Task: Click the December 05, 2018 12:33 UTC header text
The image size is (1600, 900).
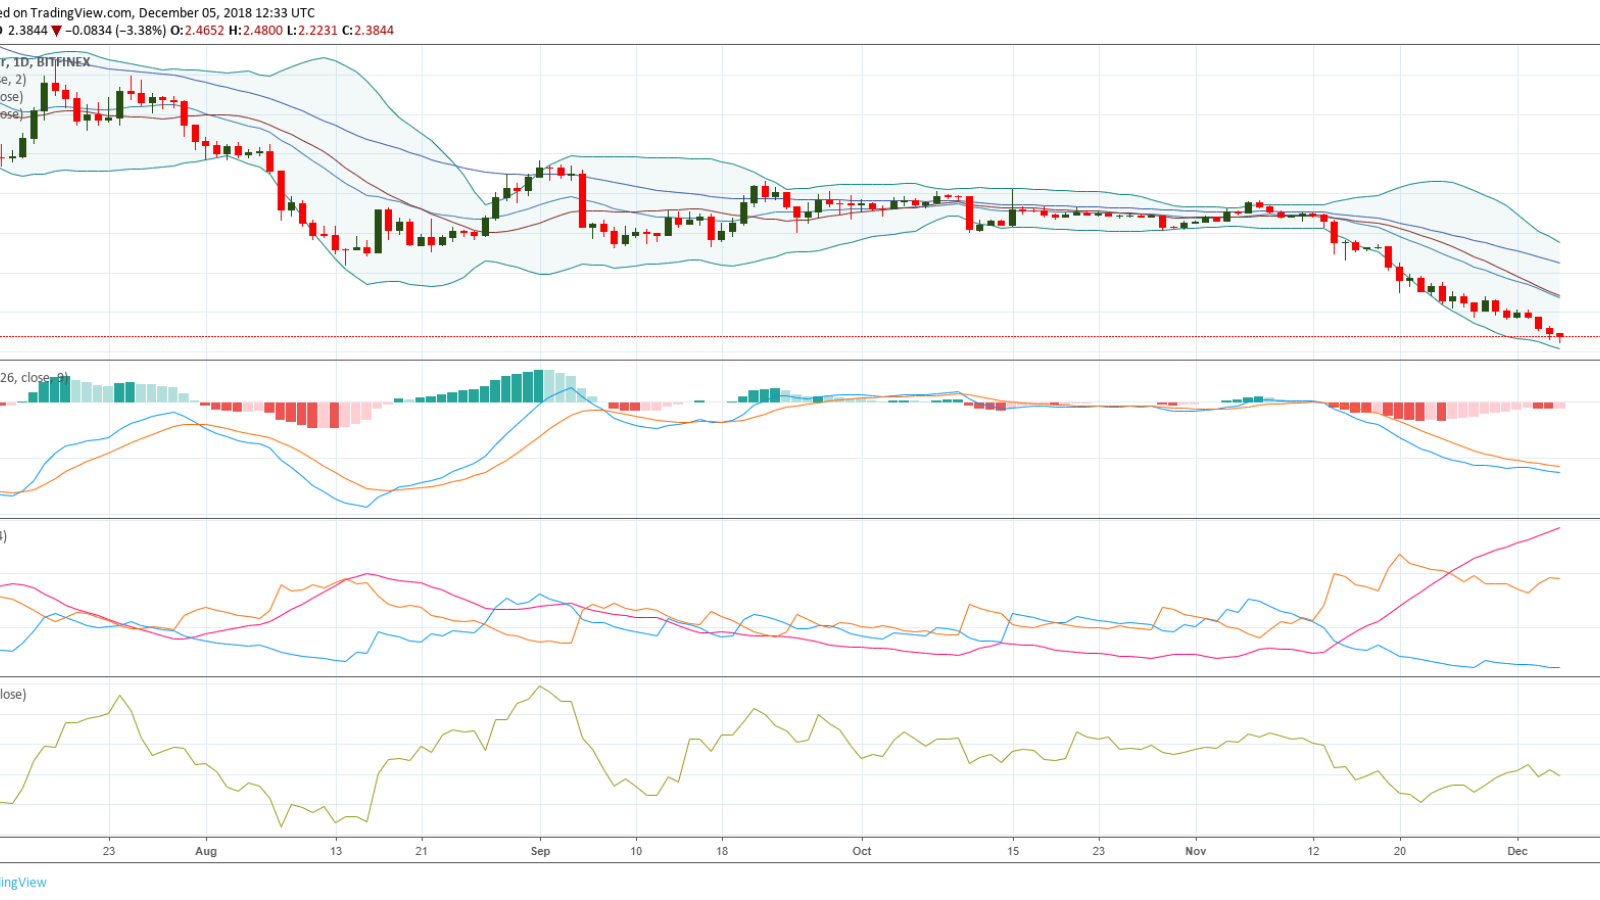Action: 226,13
